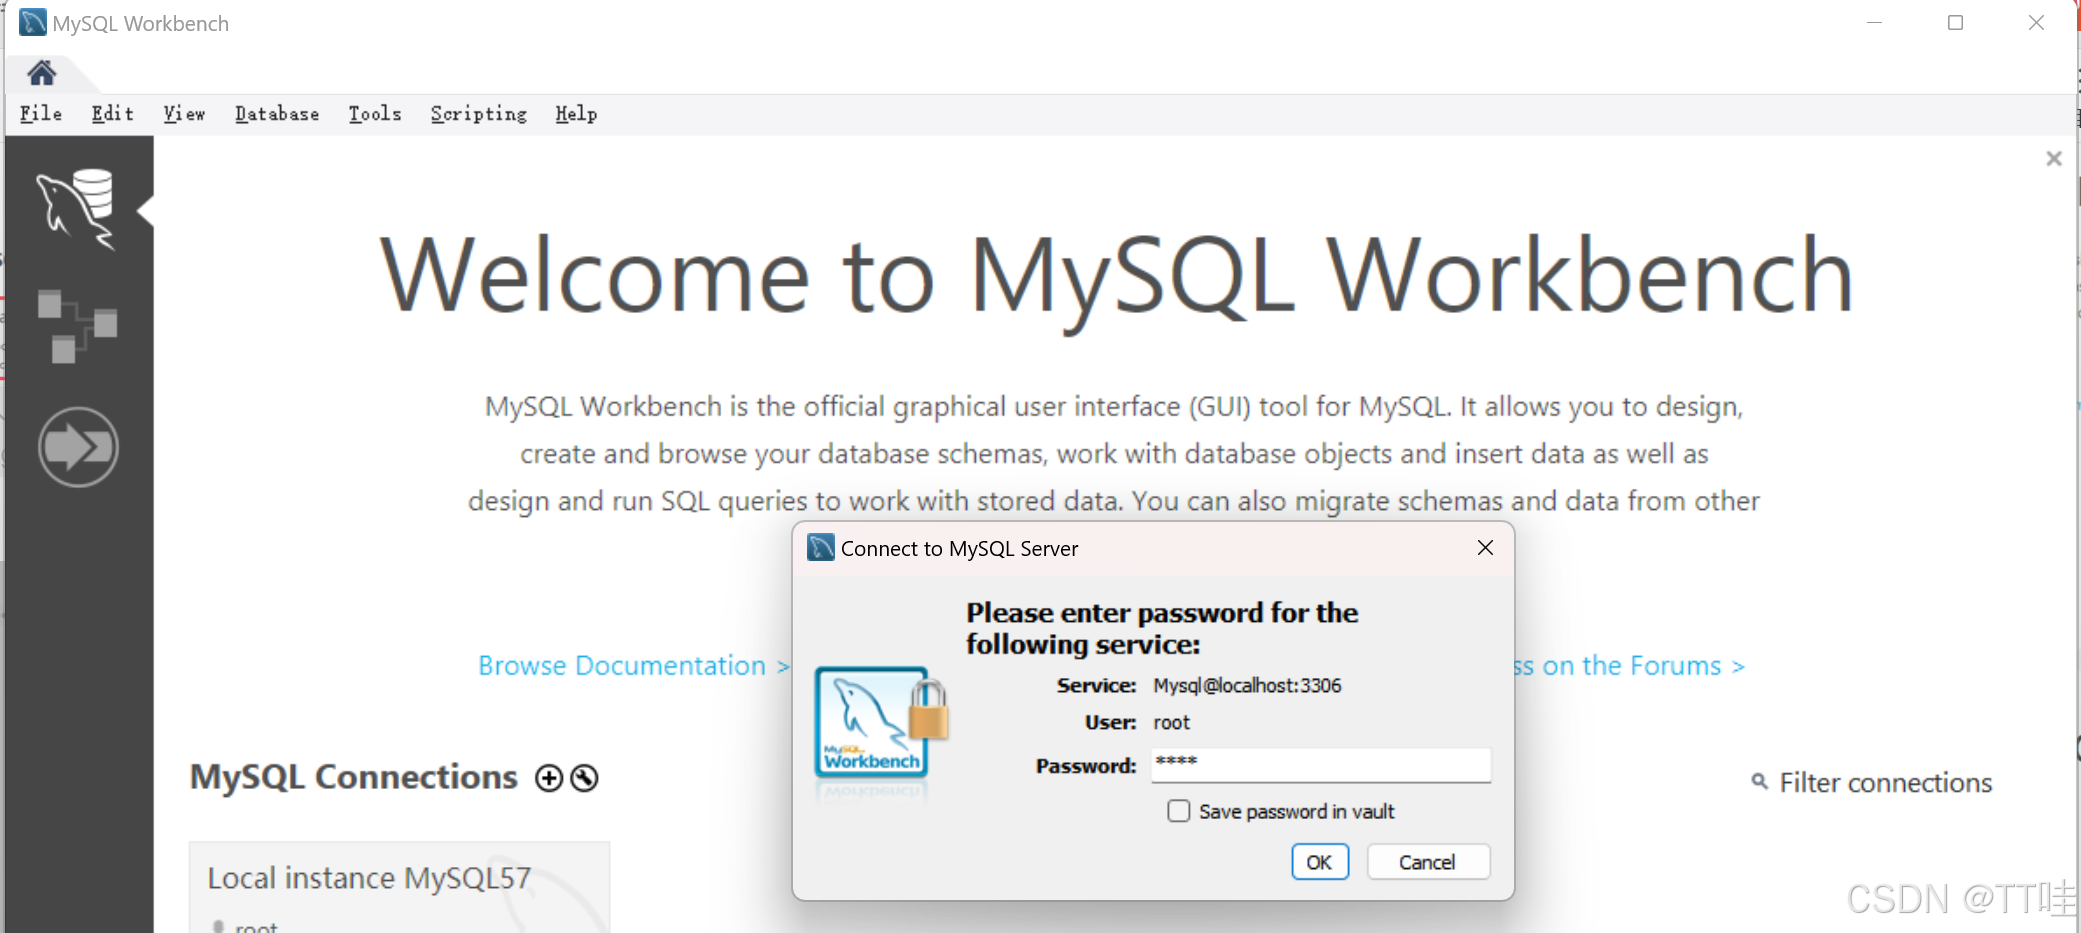Open the Help menu

click(577, 114)
